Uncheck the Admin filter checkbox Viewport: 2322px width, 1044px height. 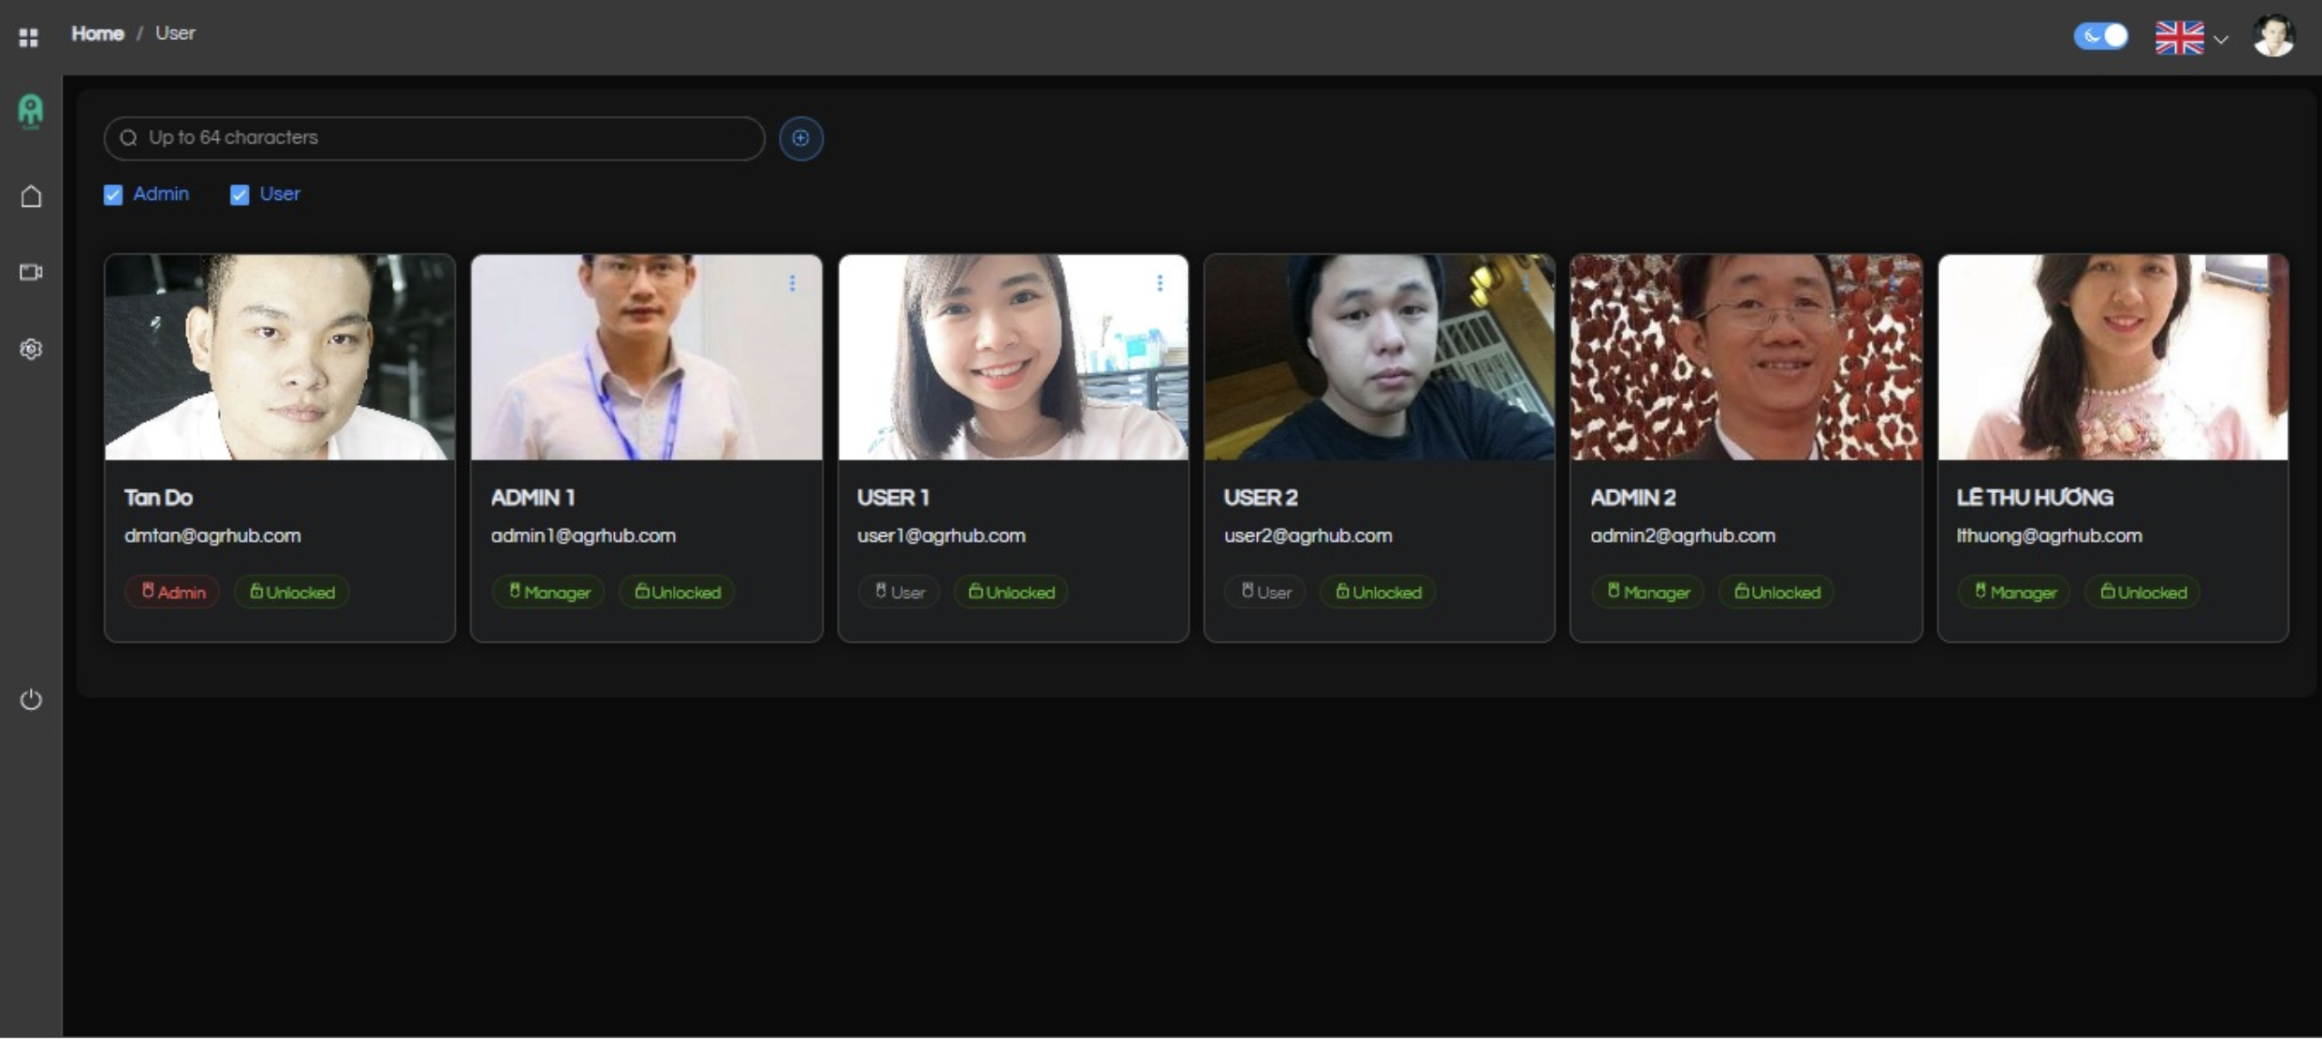pos(113,195)
